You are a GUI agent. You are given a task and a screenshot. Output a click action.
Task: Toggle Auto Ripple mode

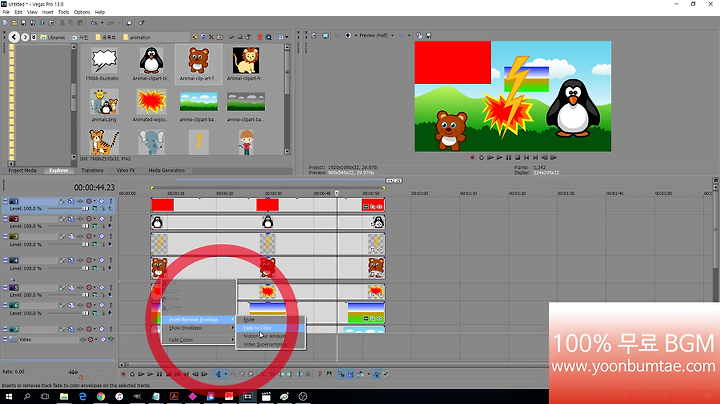(360, 374)
